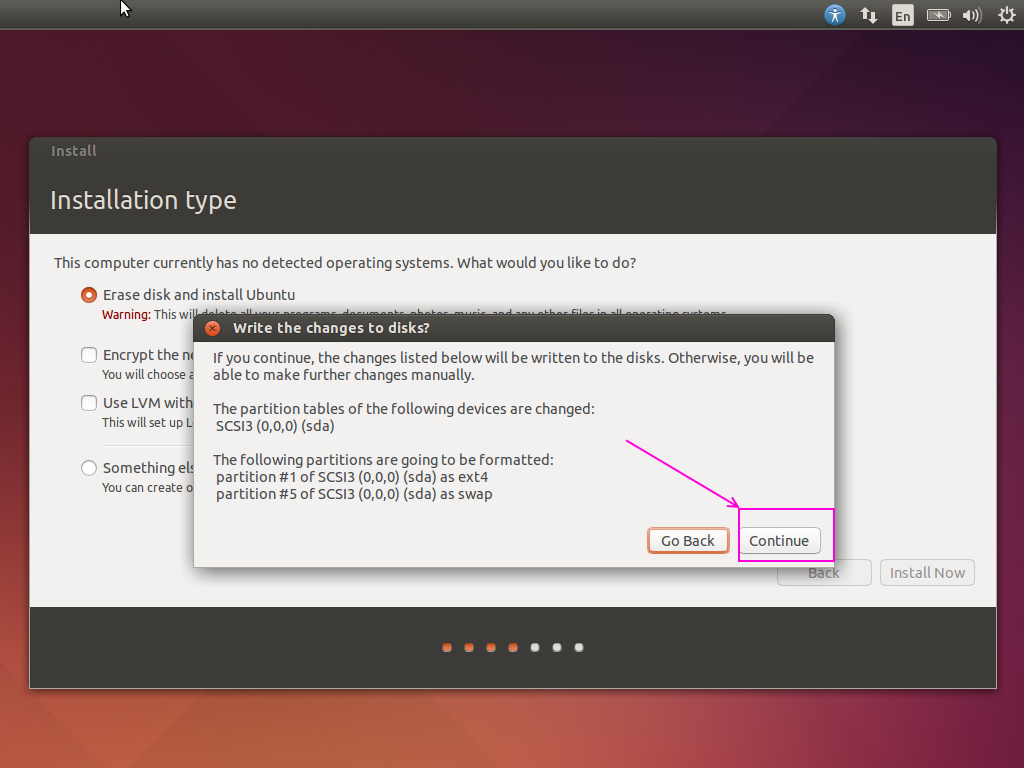Enable the Use LVM checkbox
Screen dimensions: 1024x768
click(89, 403)
